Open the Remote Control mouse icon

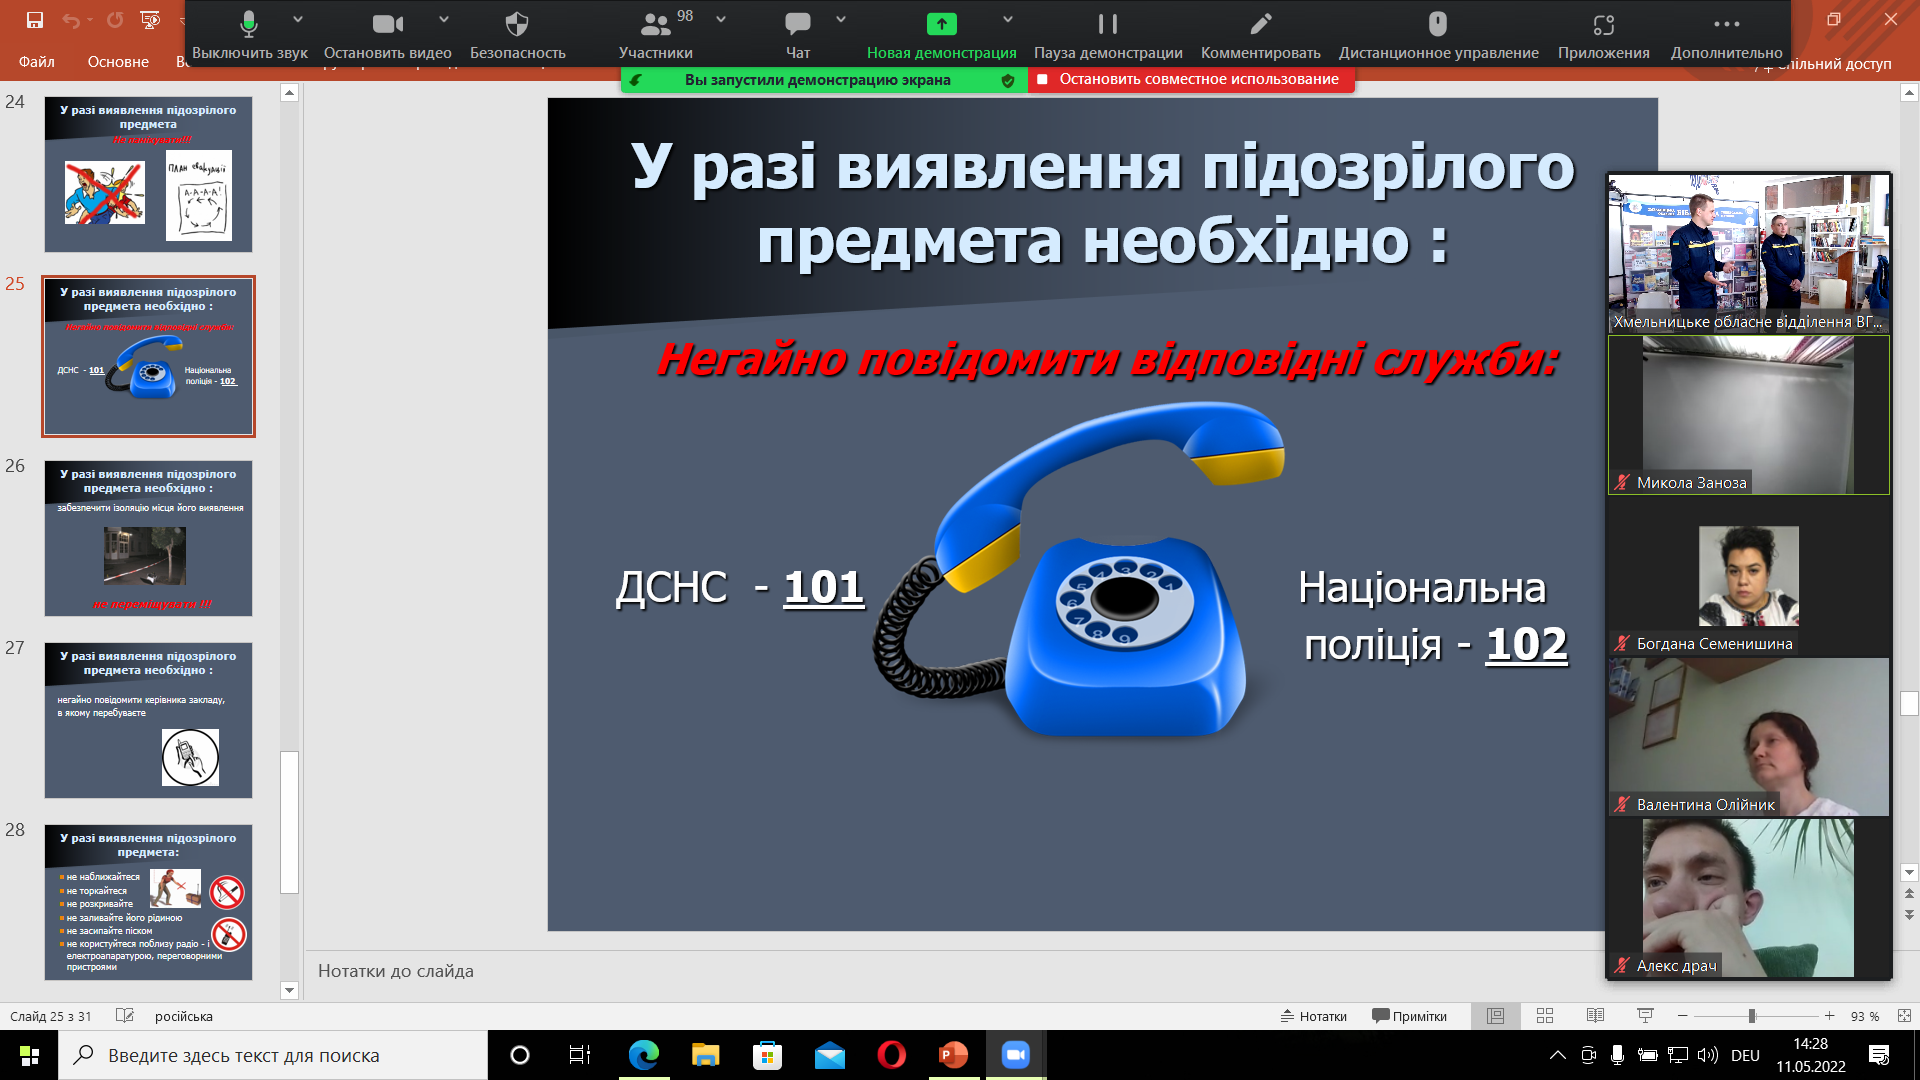(x=1437, y=25)
